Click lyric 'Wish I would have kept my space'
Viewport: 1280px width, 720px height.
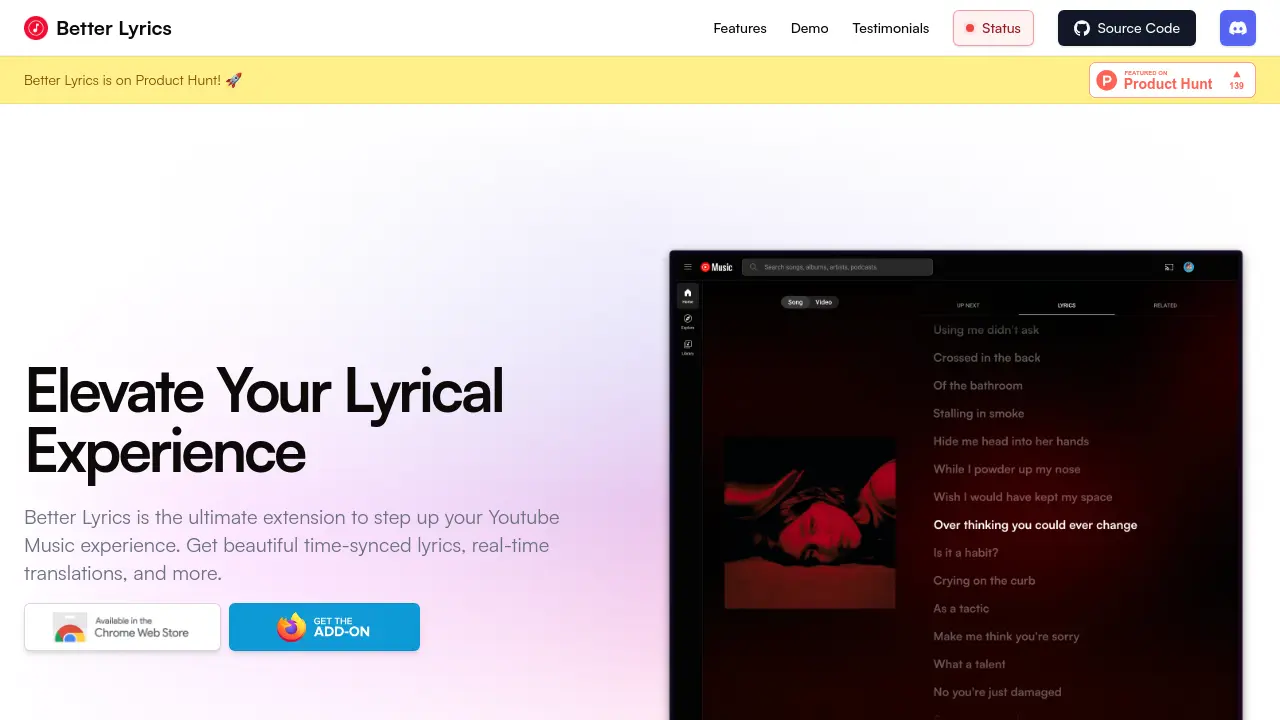point(1023,497)
